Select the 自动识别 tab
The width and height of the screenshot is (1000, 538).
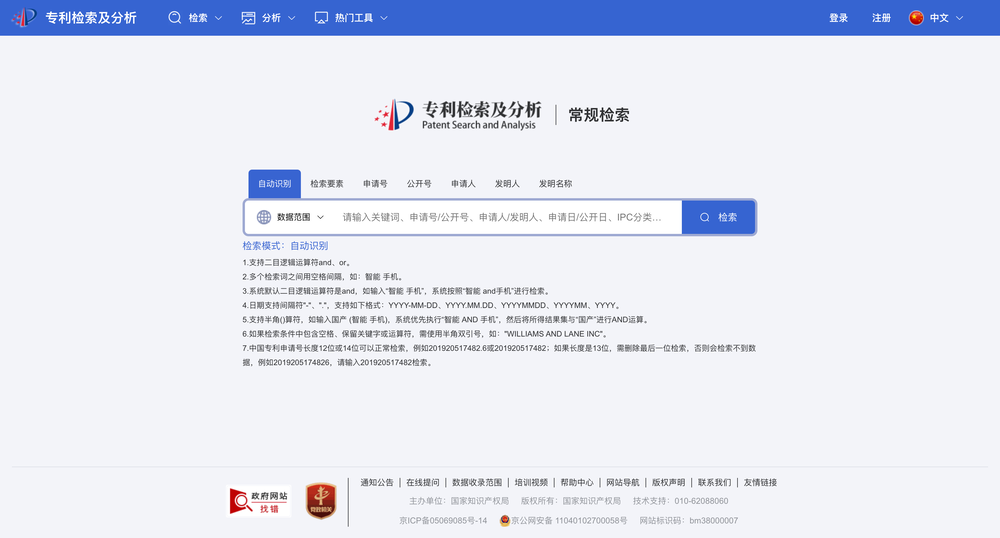pyautogui.click(x=274, y=184)
